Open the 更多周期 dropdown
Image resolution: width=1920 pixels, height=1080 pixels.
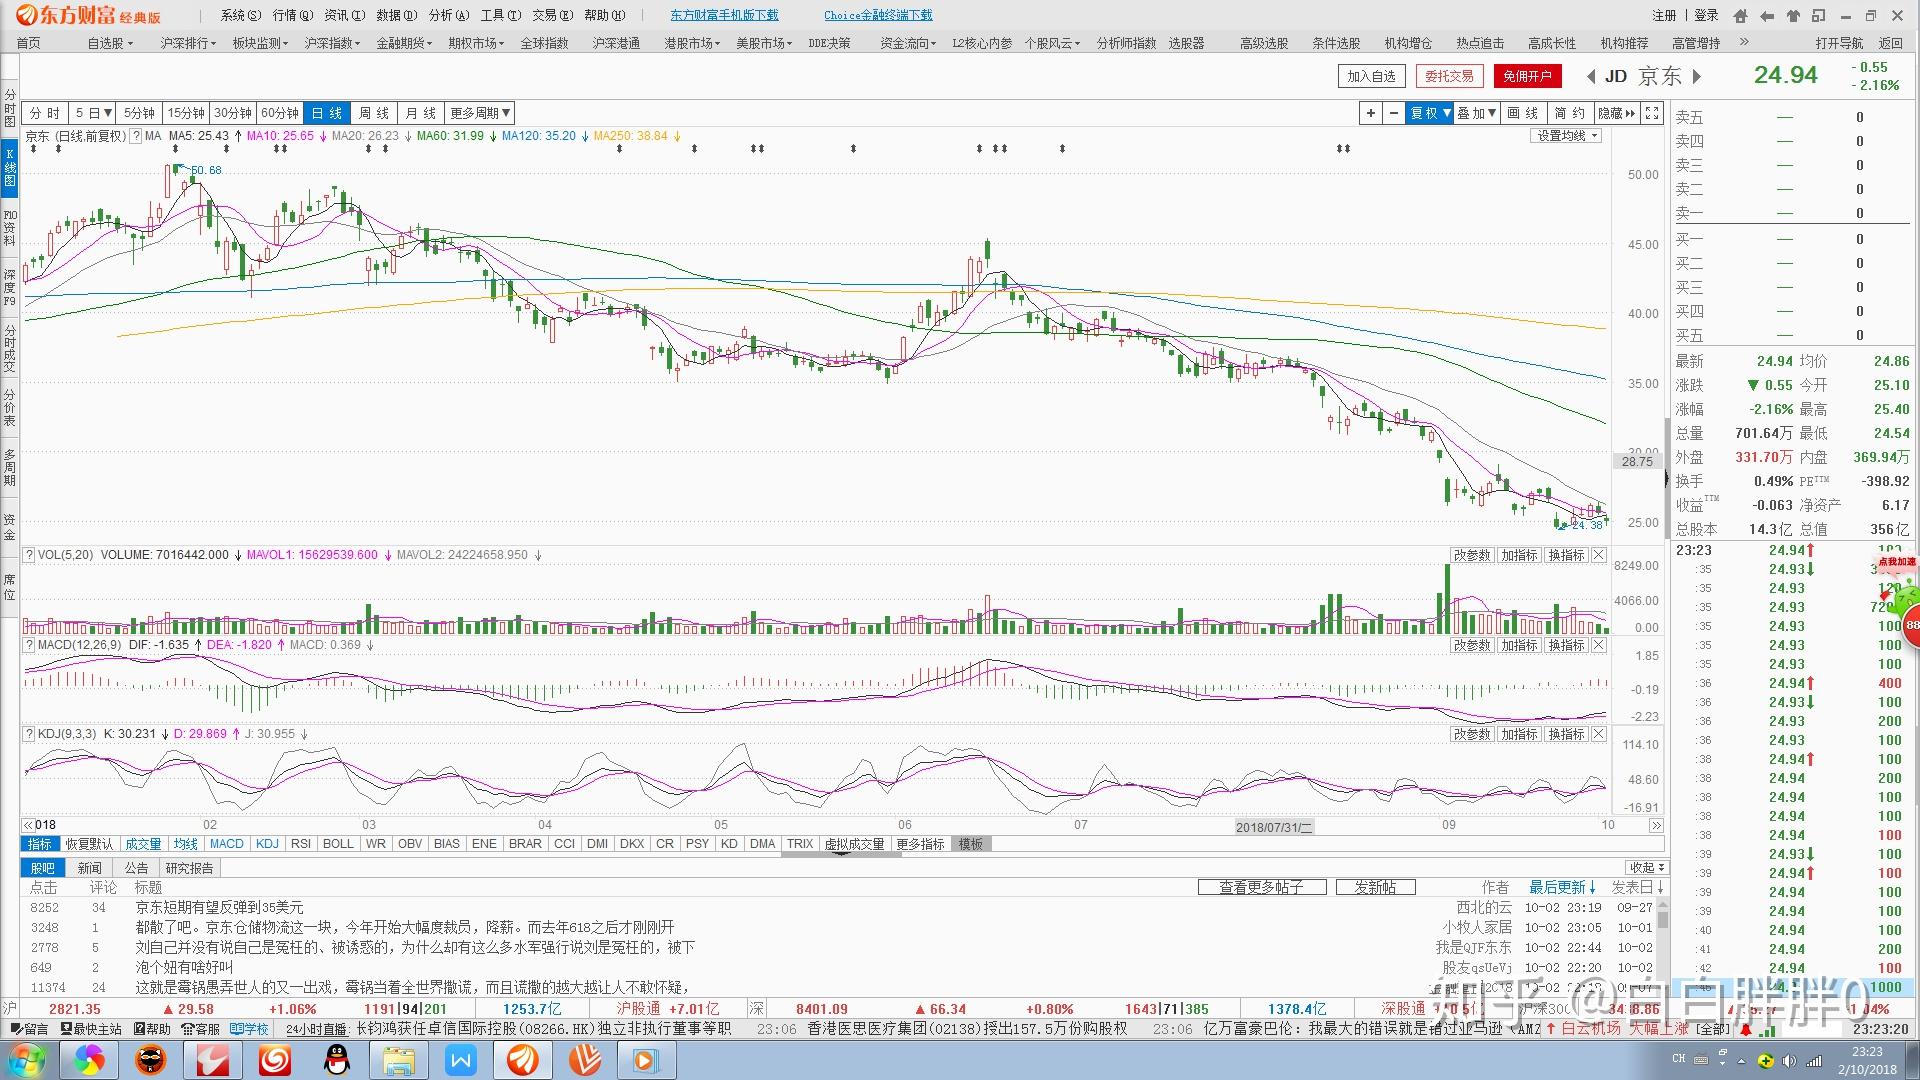(x=480, y=113)
